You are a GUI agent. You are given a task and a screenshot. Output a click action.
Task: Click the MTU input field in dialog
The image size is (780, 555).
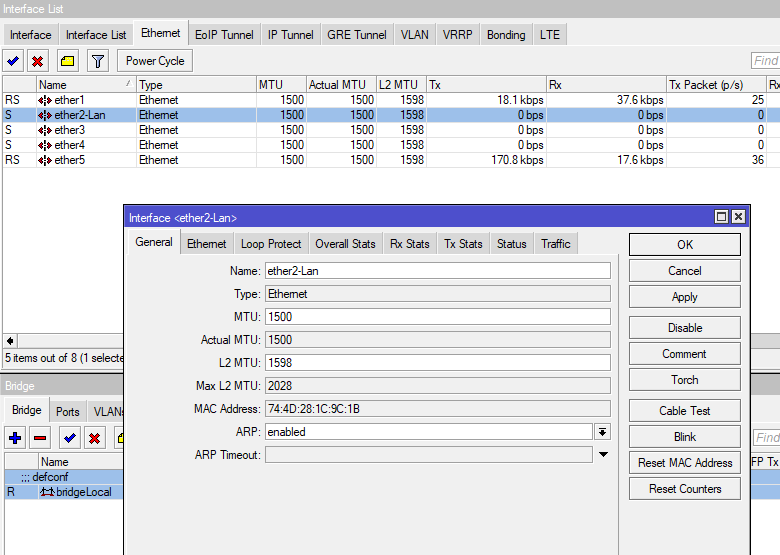click(x=437, y=316)
